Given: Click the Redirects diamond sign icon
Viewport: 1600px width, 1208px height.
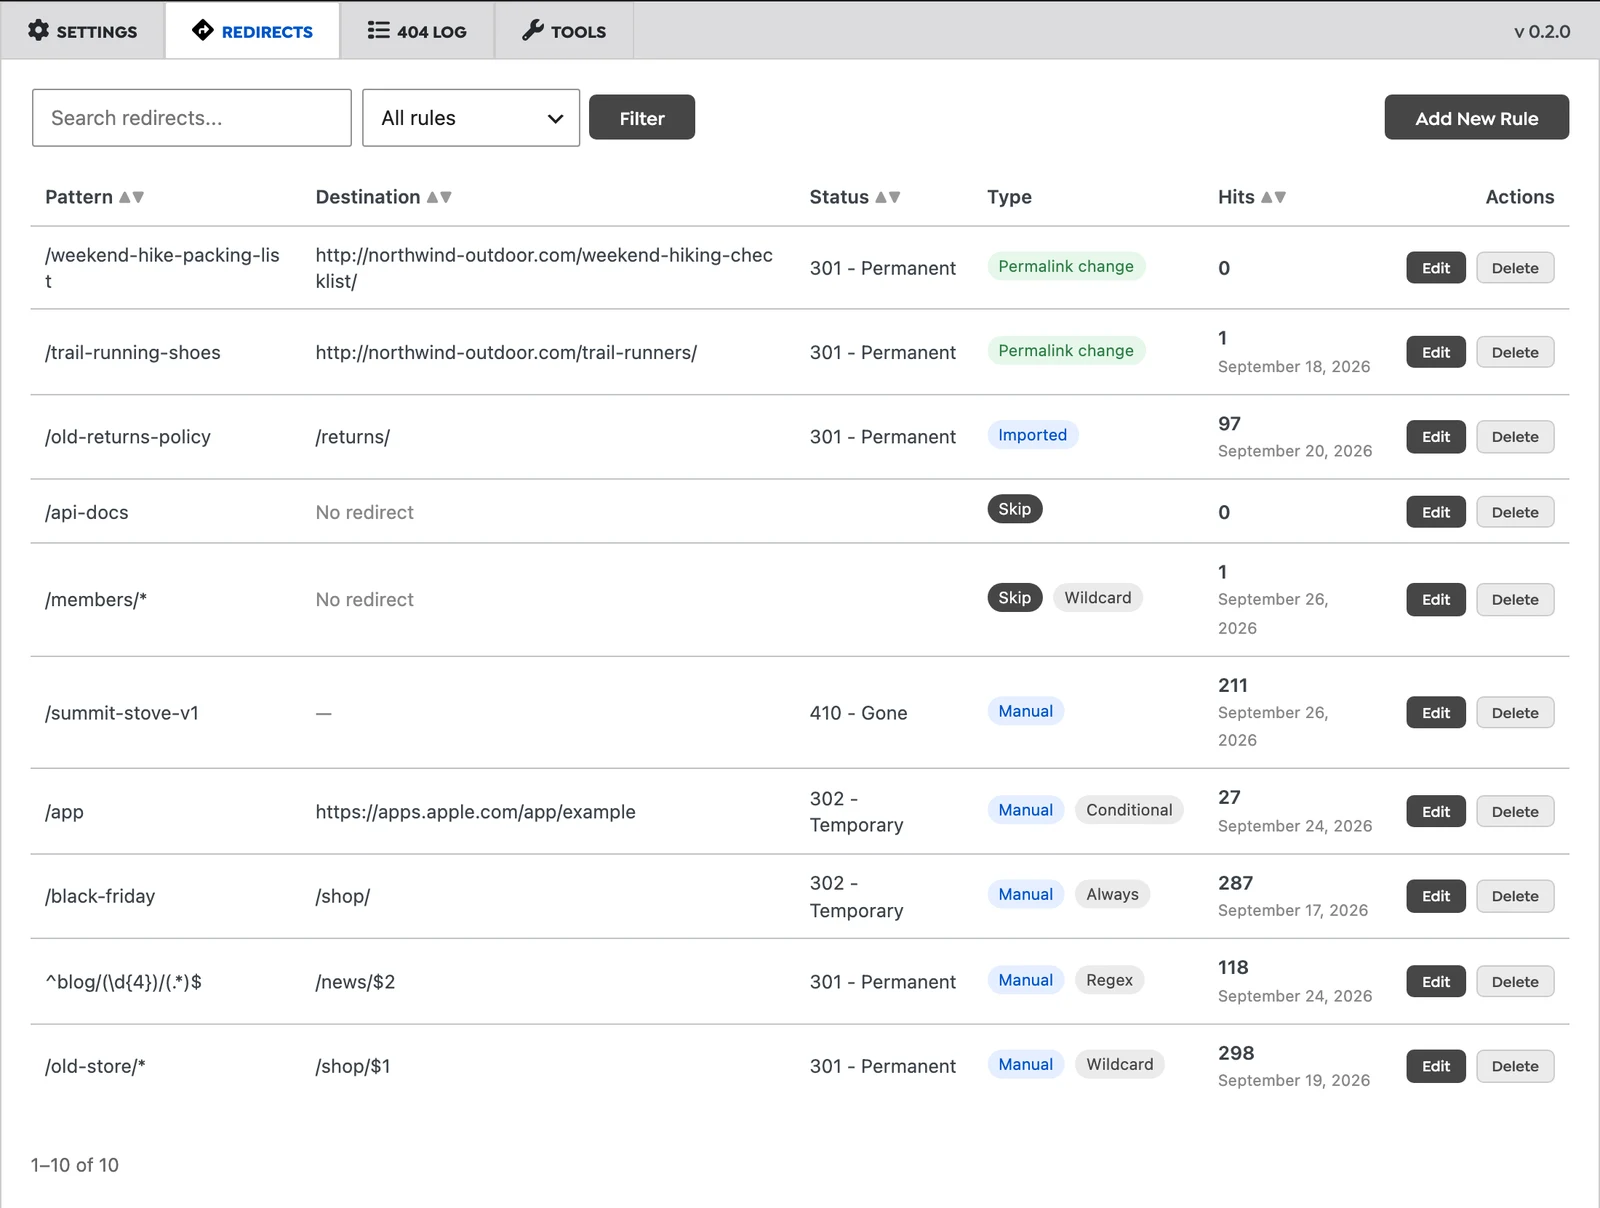Looking at the screenshot, I should pos(203,30).
